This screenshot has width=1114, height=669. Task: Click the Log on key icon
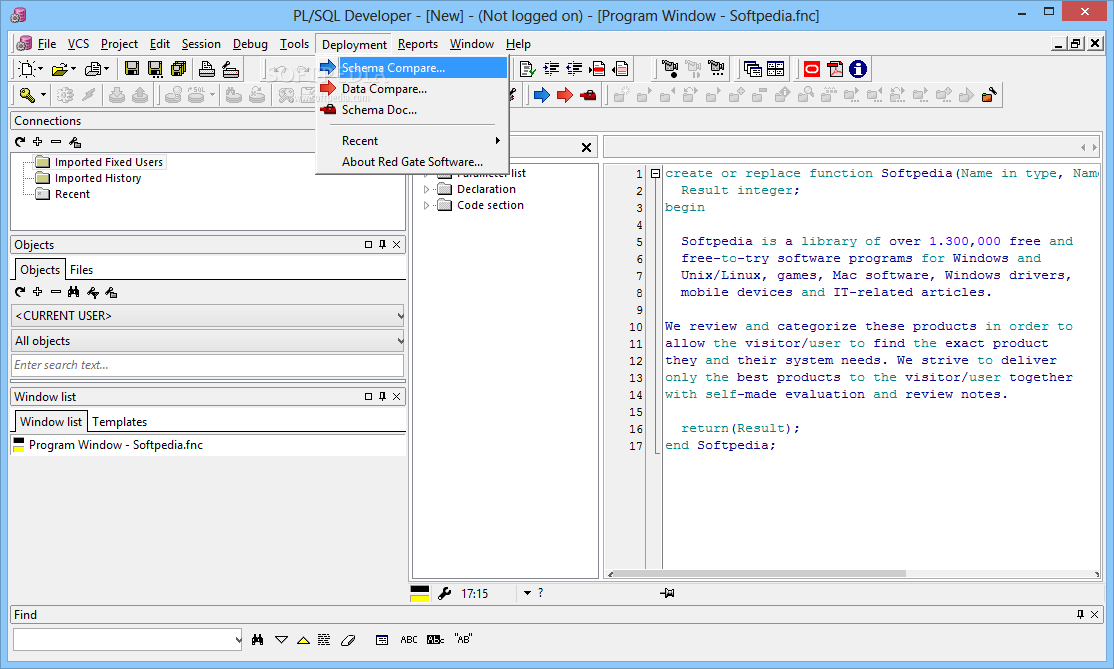(26, 94)
